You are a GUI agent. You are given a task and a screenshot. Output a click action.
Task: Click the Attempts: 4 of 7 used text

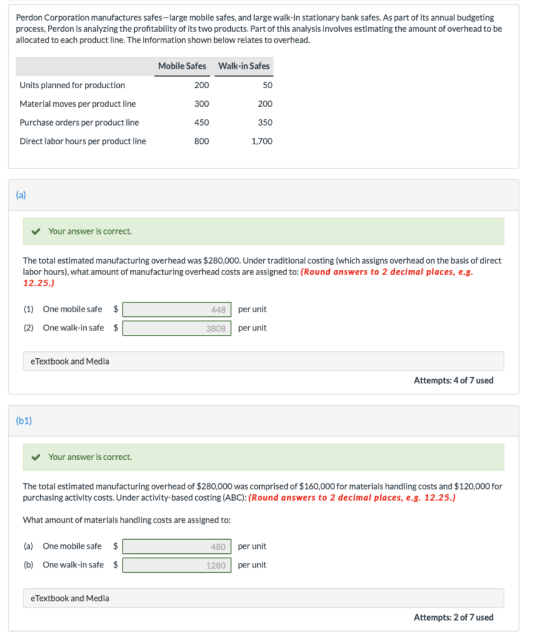point(453,380)
